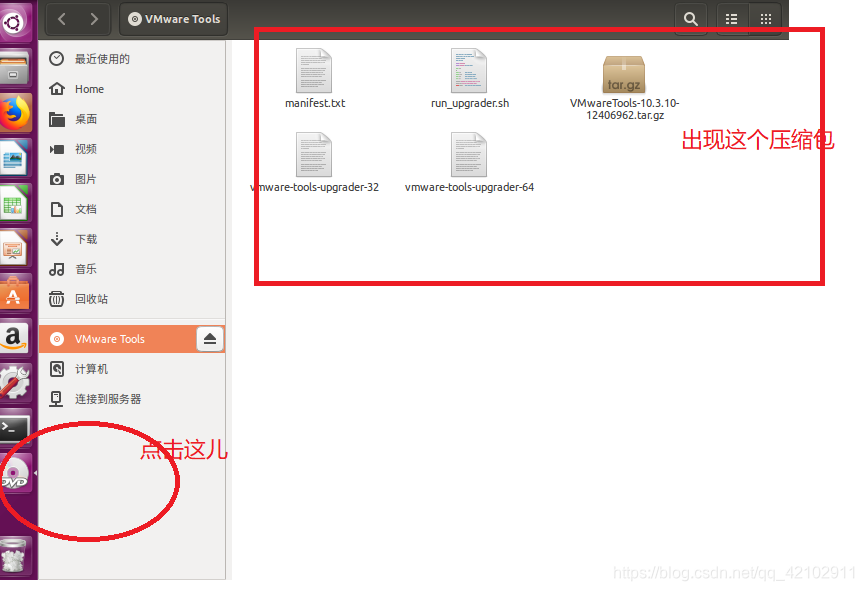The height and width of the screenshot is (591, 864).
Task: Launch Firefox from the launcher
Action: [x=15, y=112]
